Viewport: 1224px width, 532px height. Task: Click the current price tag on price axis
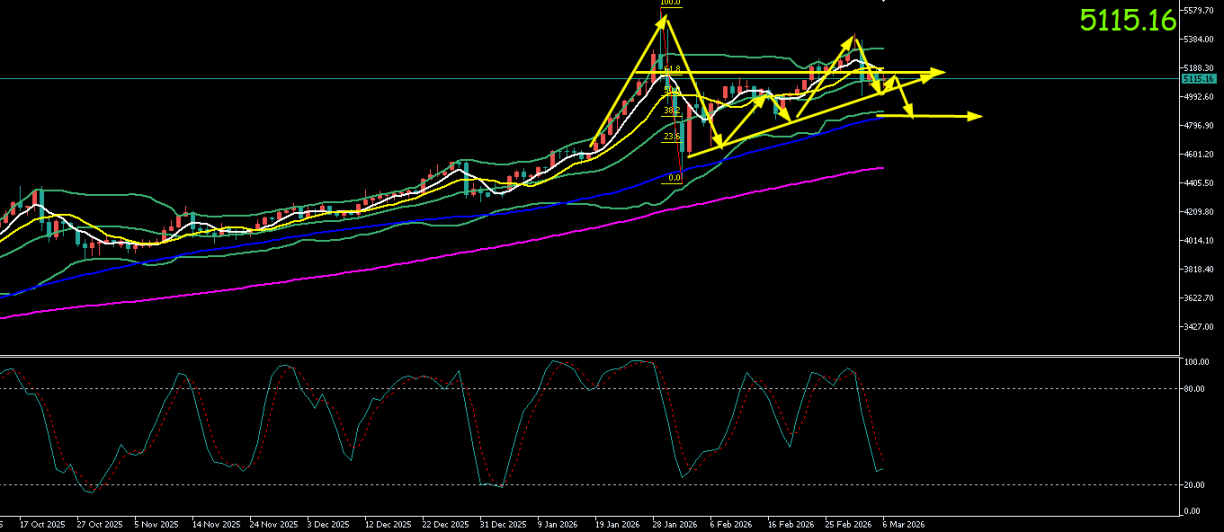pos(1198,78)
